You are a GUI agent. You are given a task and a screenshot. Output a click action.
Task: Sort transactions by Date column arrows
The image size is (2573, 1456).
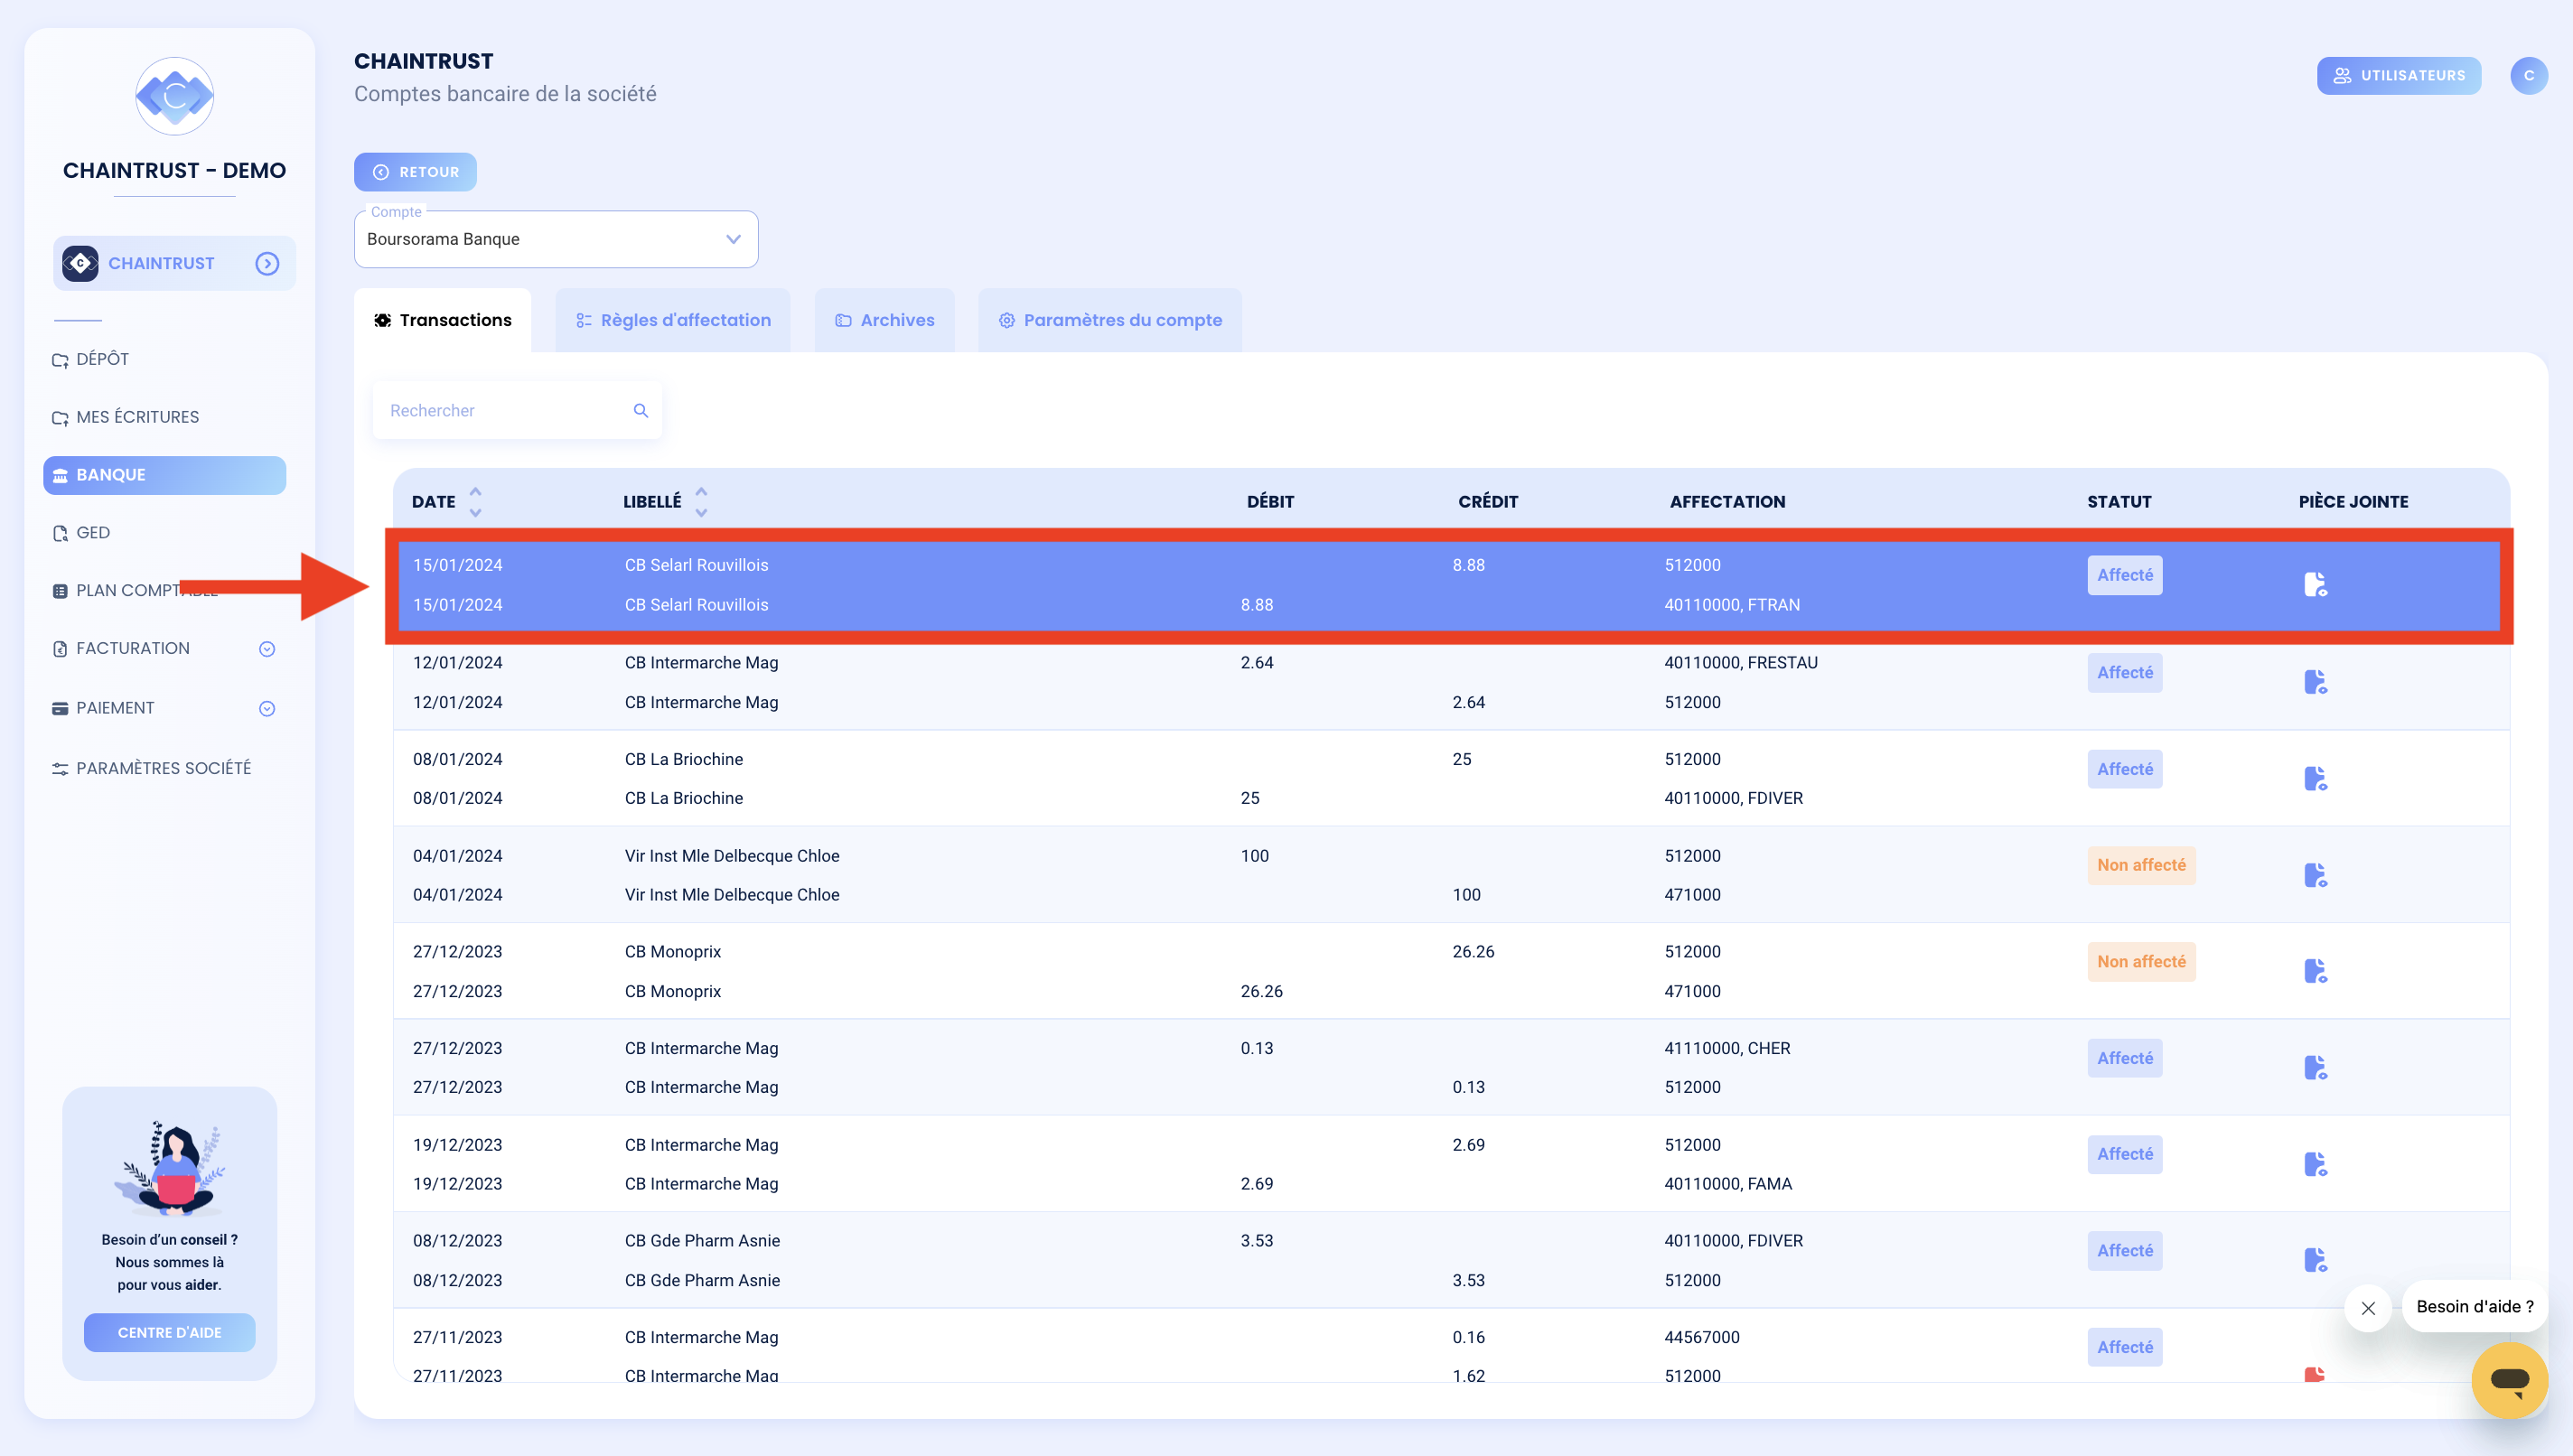(476, 502)
